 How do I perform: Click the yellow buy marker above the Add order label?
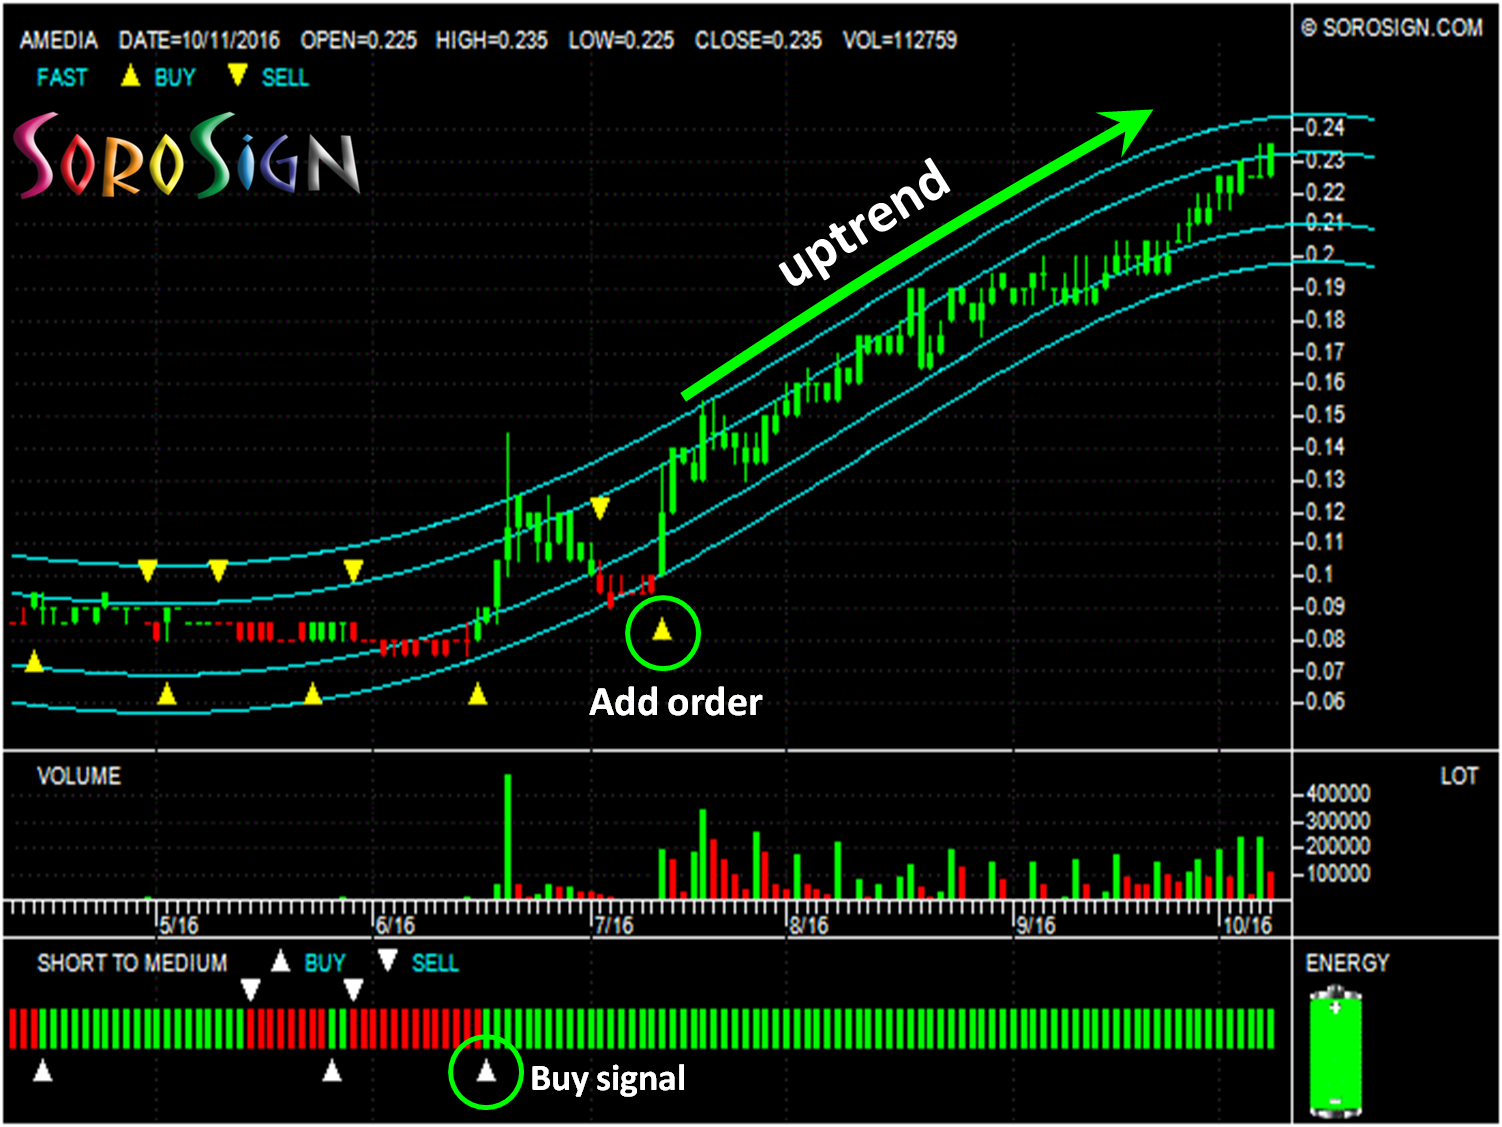pos(662,630)
